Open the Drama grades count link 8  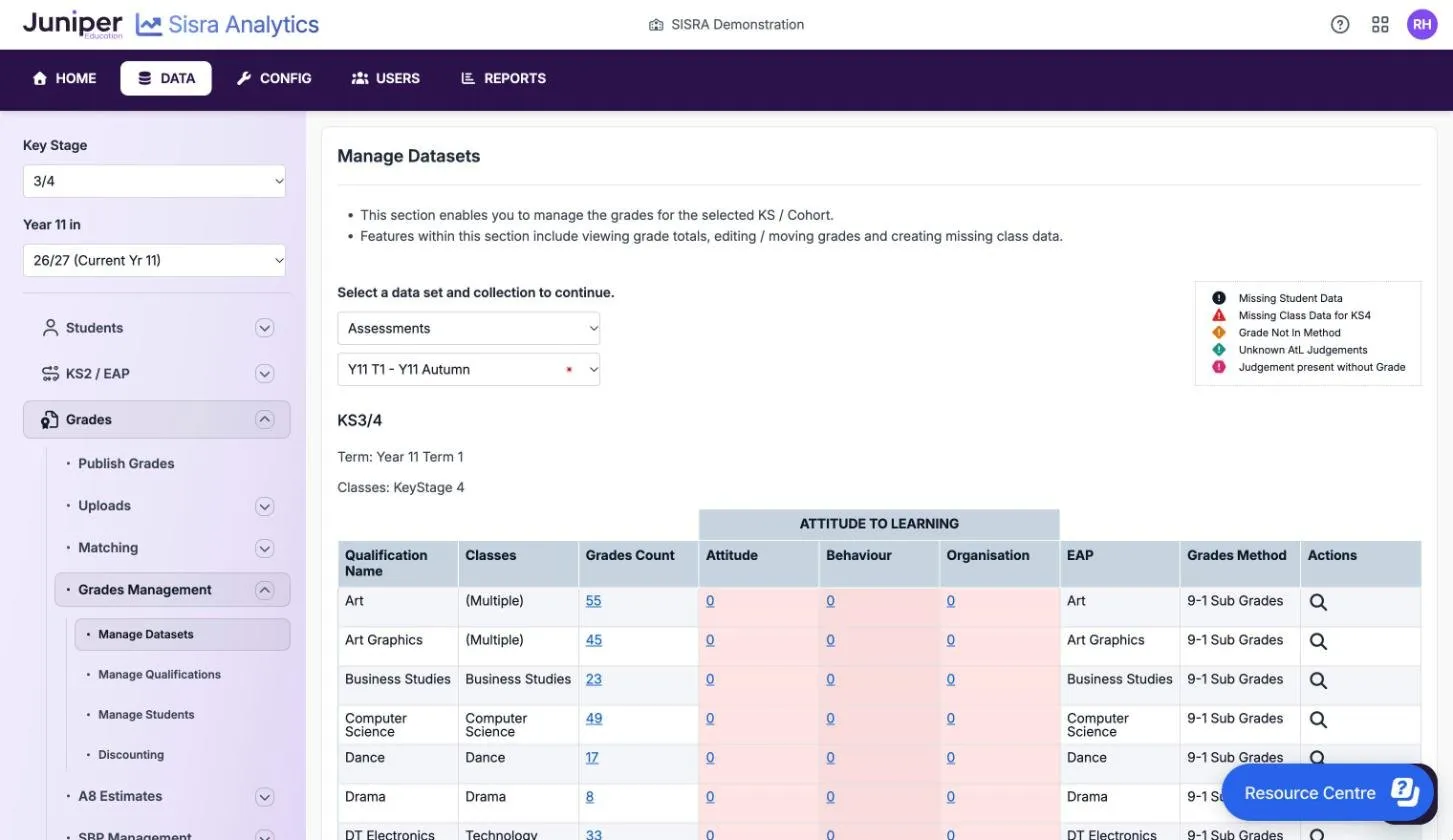click(x=590, y=797)
